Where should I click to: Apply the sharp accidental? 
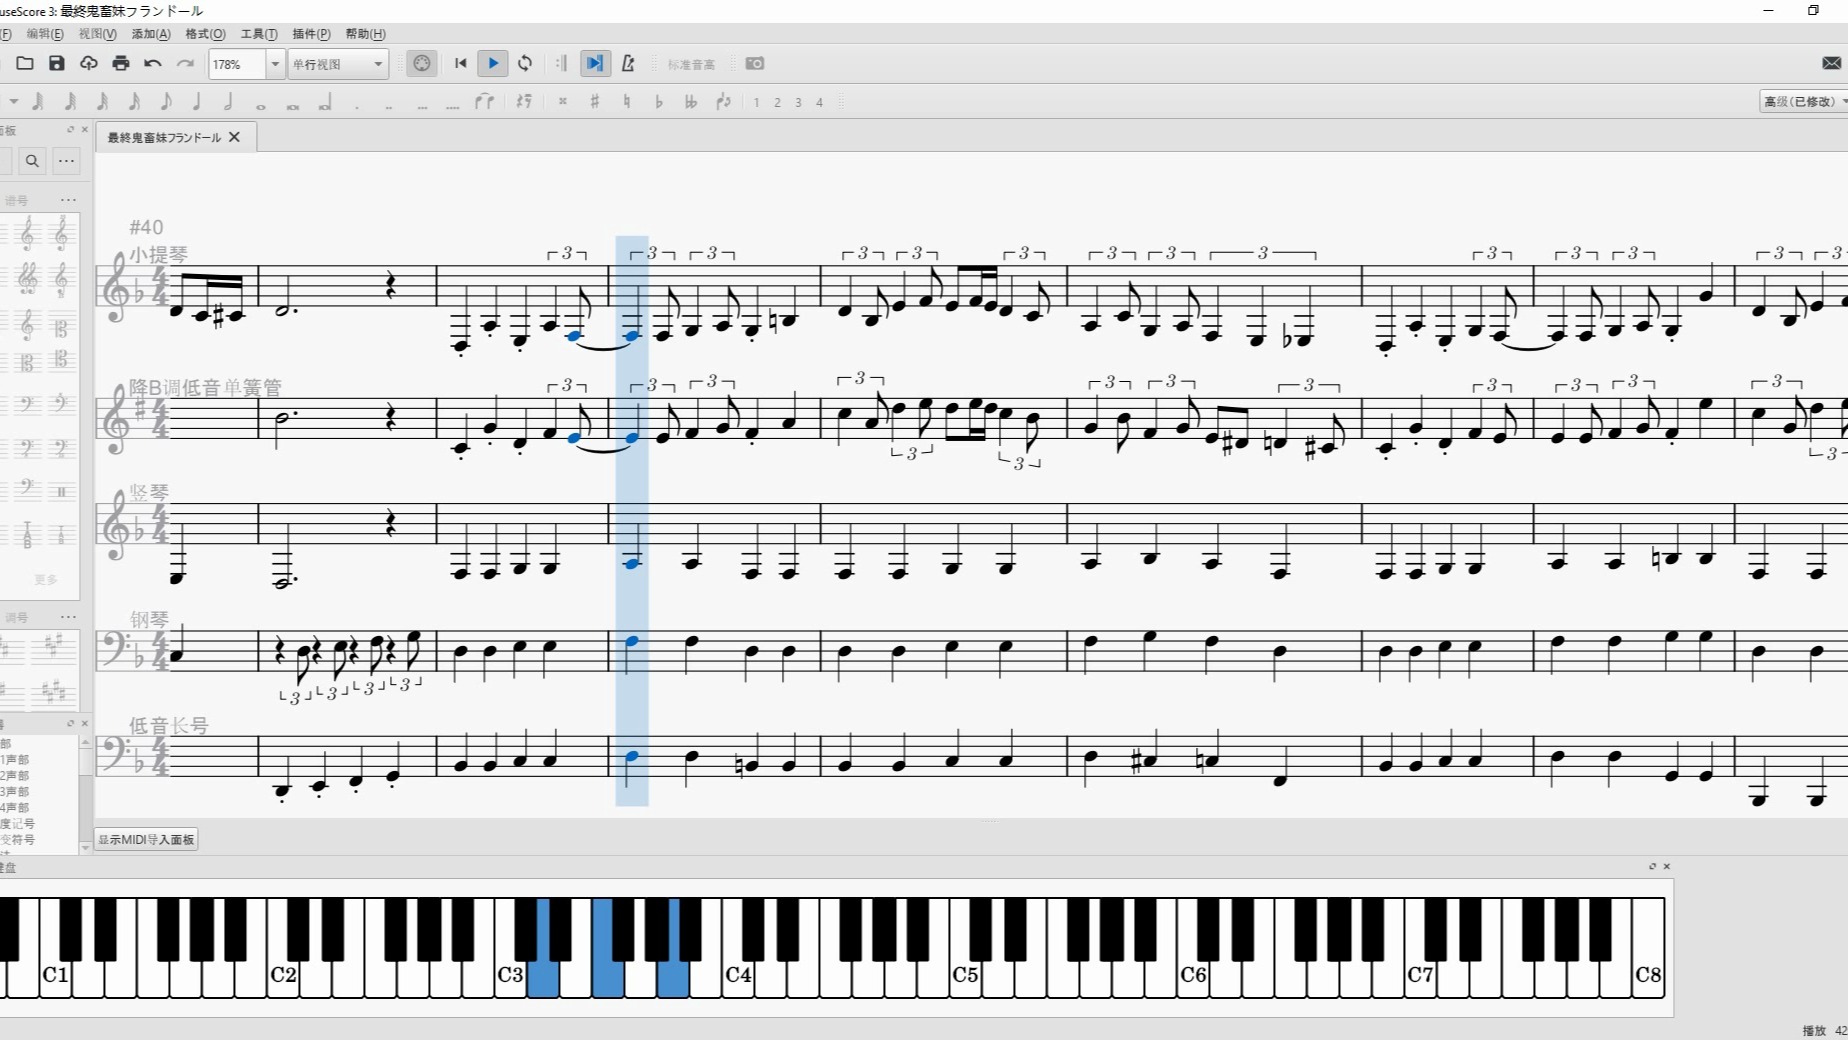[x=595, y=101]
